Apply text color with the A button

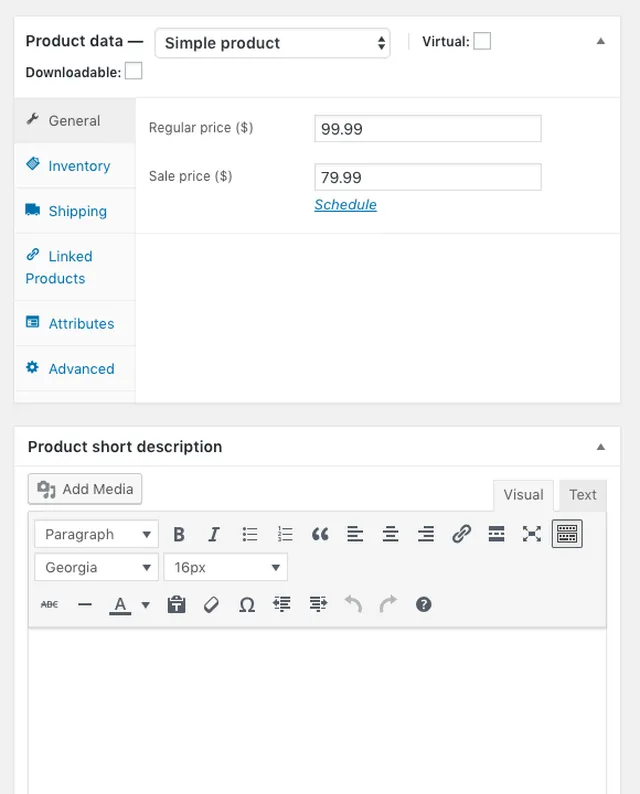coord(120,604)
